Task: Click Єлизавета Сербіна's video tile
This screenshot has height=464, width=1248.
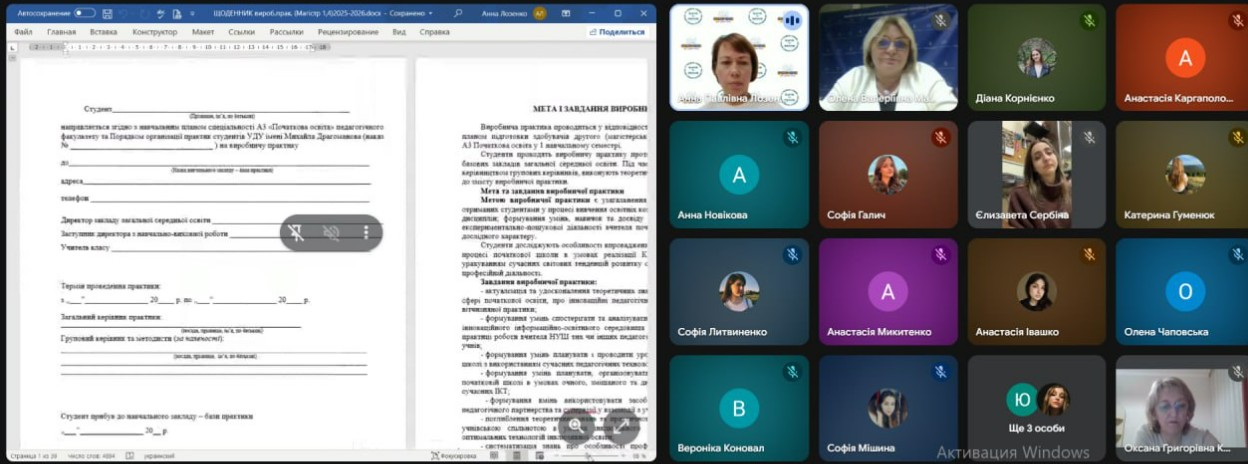Action: pyautogui.click(x=1037, y=174)
